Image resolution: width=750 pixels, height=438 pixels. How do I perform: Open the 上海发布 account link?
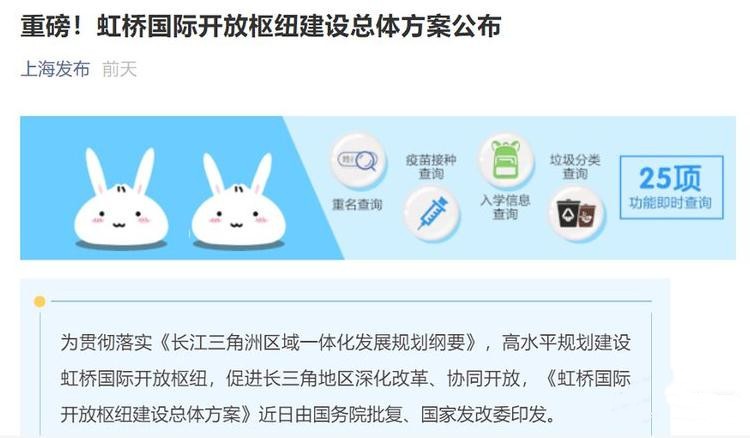pos(55,69)
